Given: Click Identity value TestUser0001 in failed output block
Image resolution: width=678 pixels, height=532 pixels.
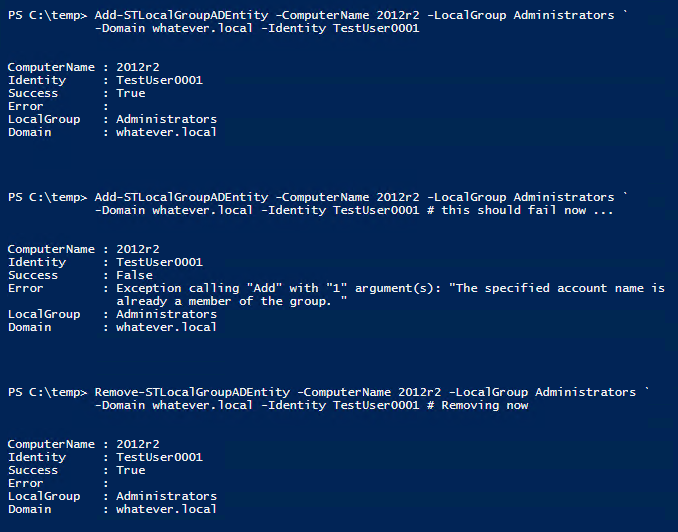Looking at the screenshot, I should (x=159, y=262).
